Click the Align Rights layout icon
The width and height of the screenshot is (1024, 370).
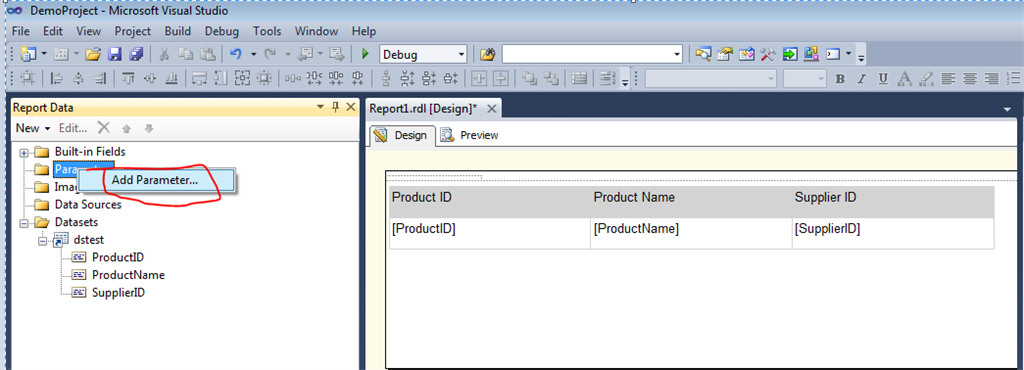coord(100,79)
